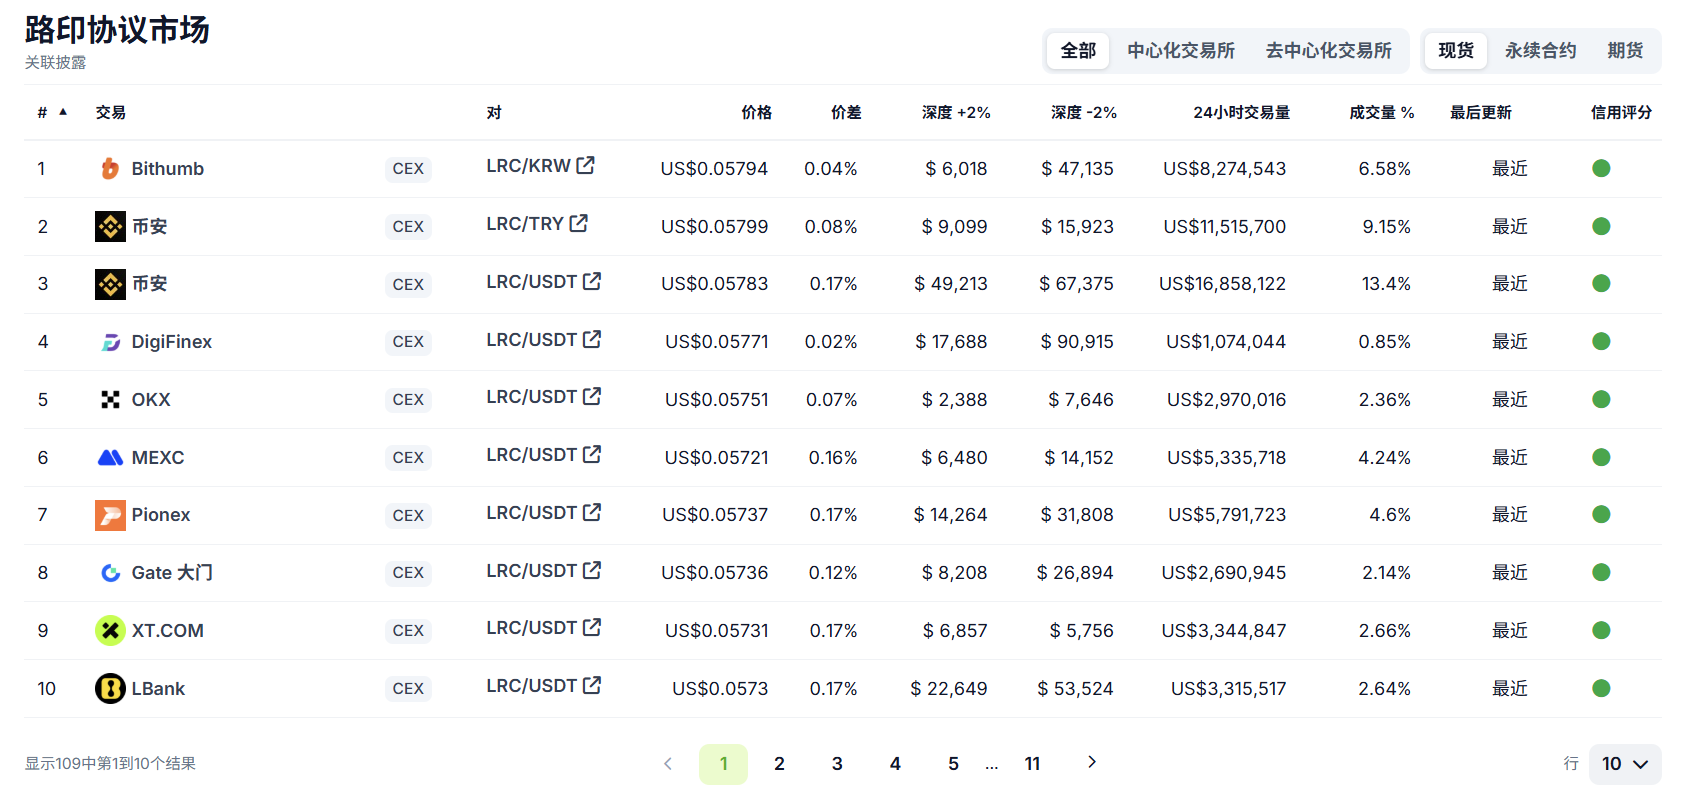Go to page 11 of results
Screen dimensions: 1686x798
(x=1032, y=764)
